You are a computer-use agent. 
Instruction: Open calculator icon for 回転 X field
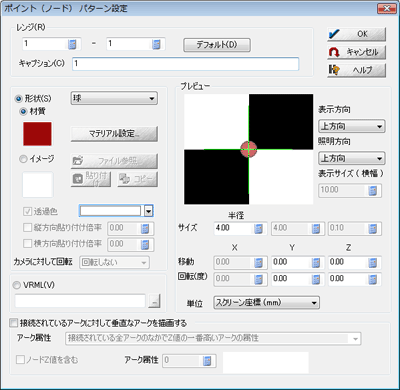click(258, 279)
